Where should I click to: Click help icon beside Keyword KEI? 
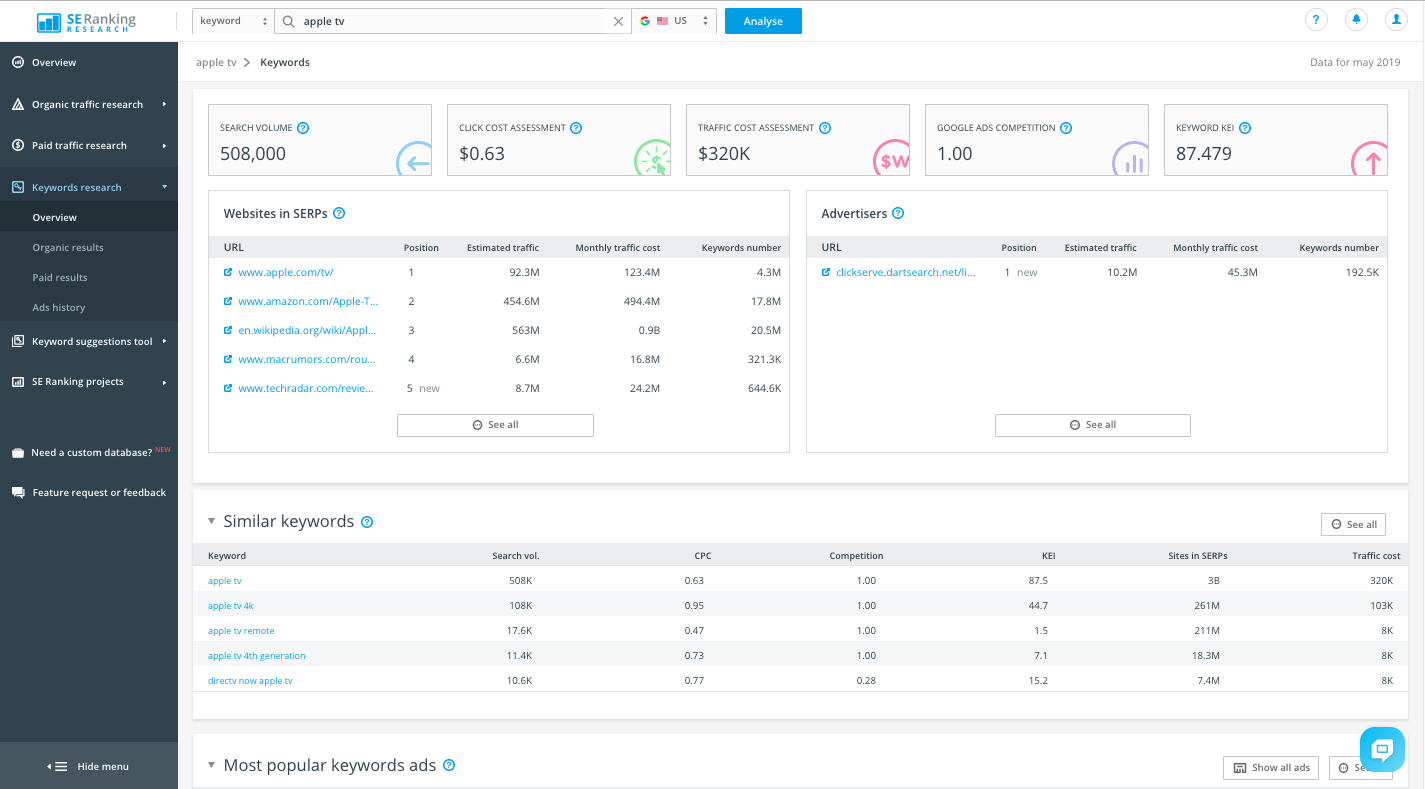click(1245, 128)
